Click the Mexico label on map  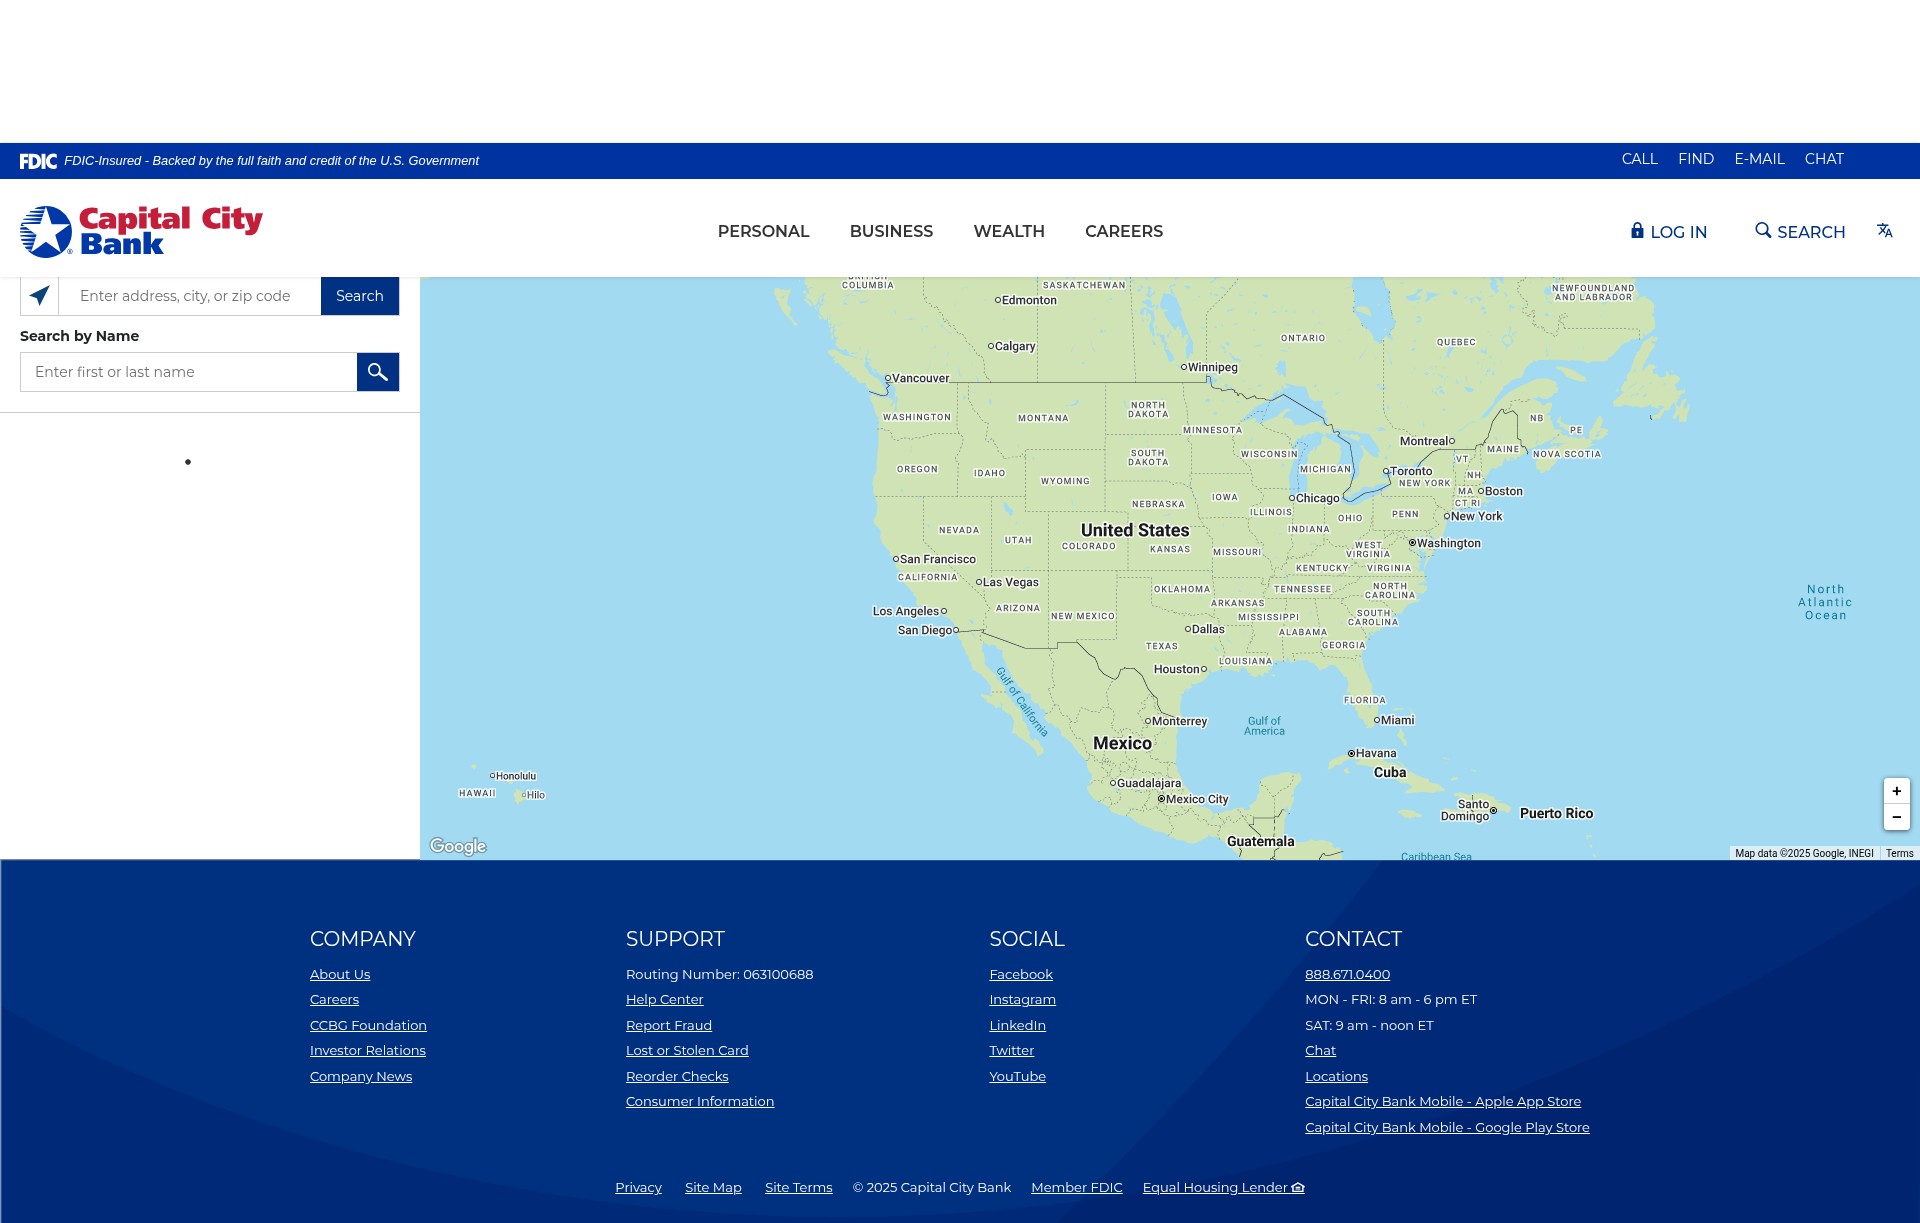point(1122,743)
